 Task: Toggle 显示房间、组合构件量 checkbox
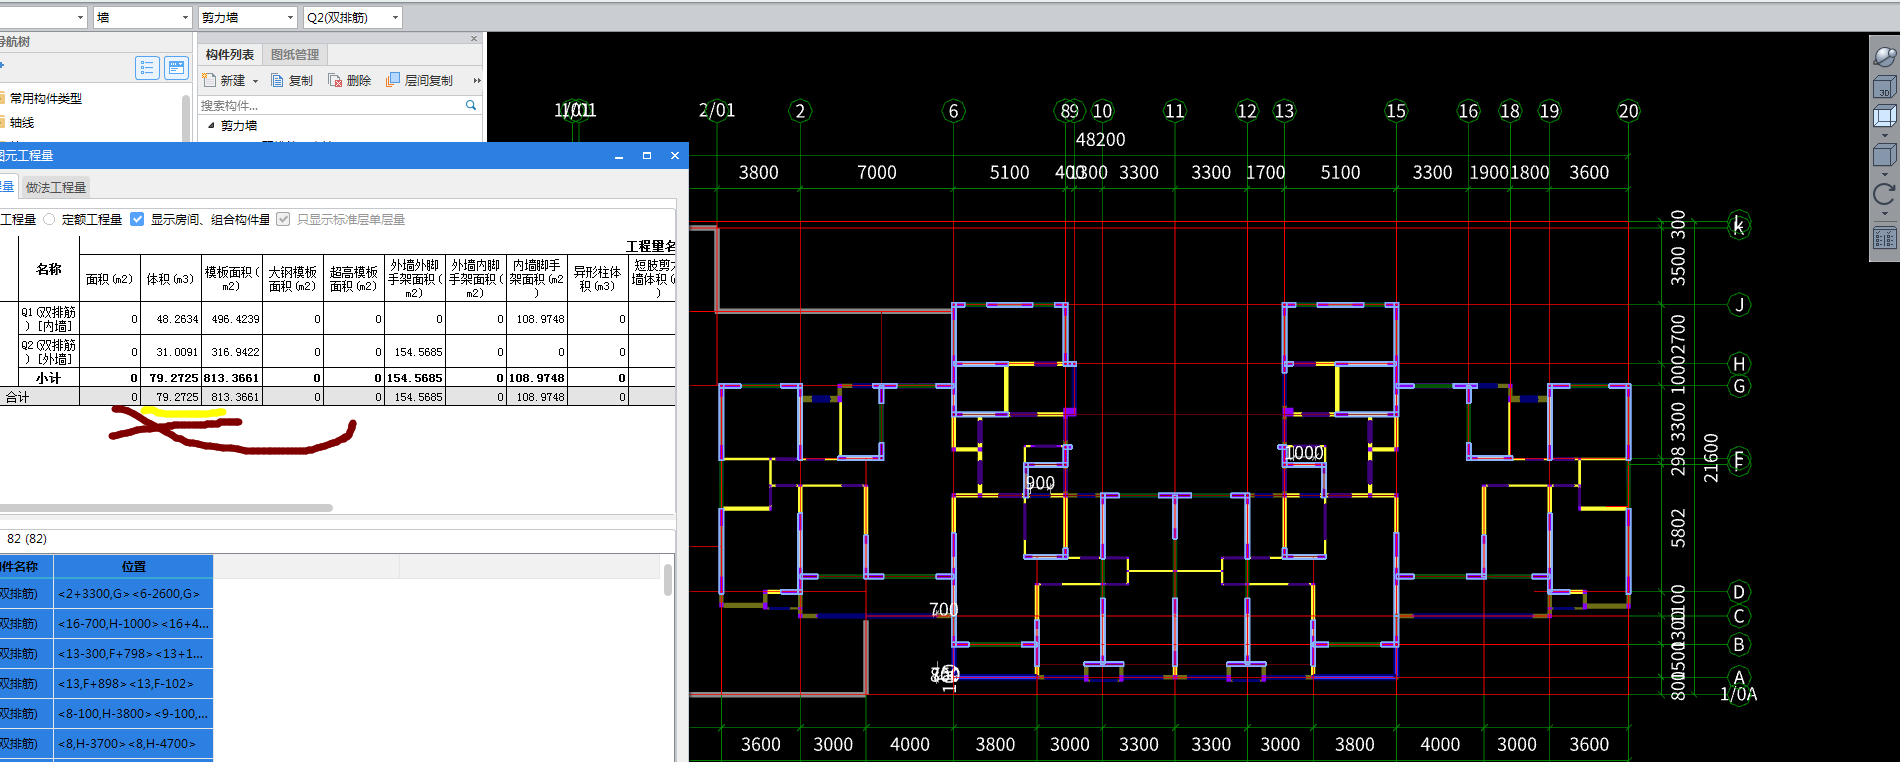click(x=138, y=219)
